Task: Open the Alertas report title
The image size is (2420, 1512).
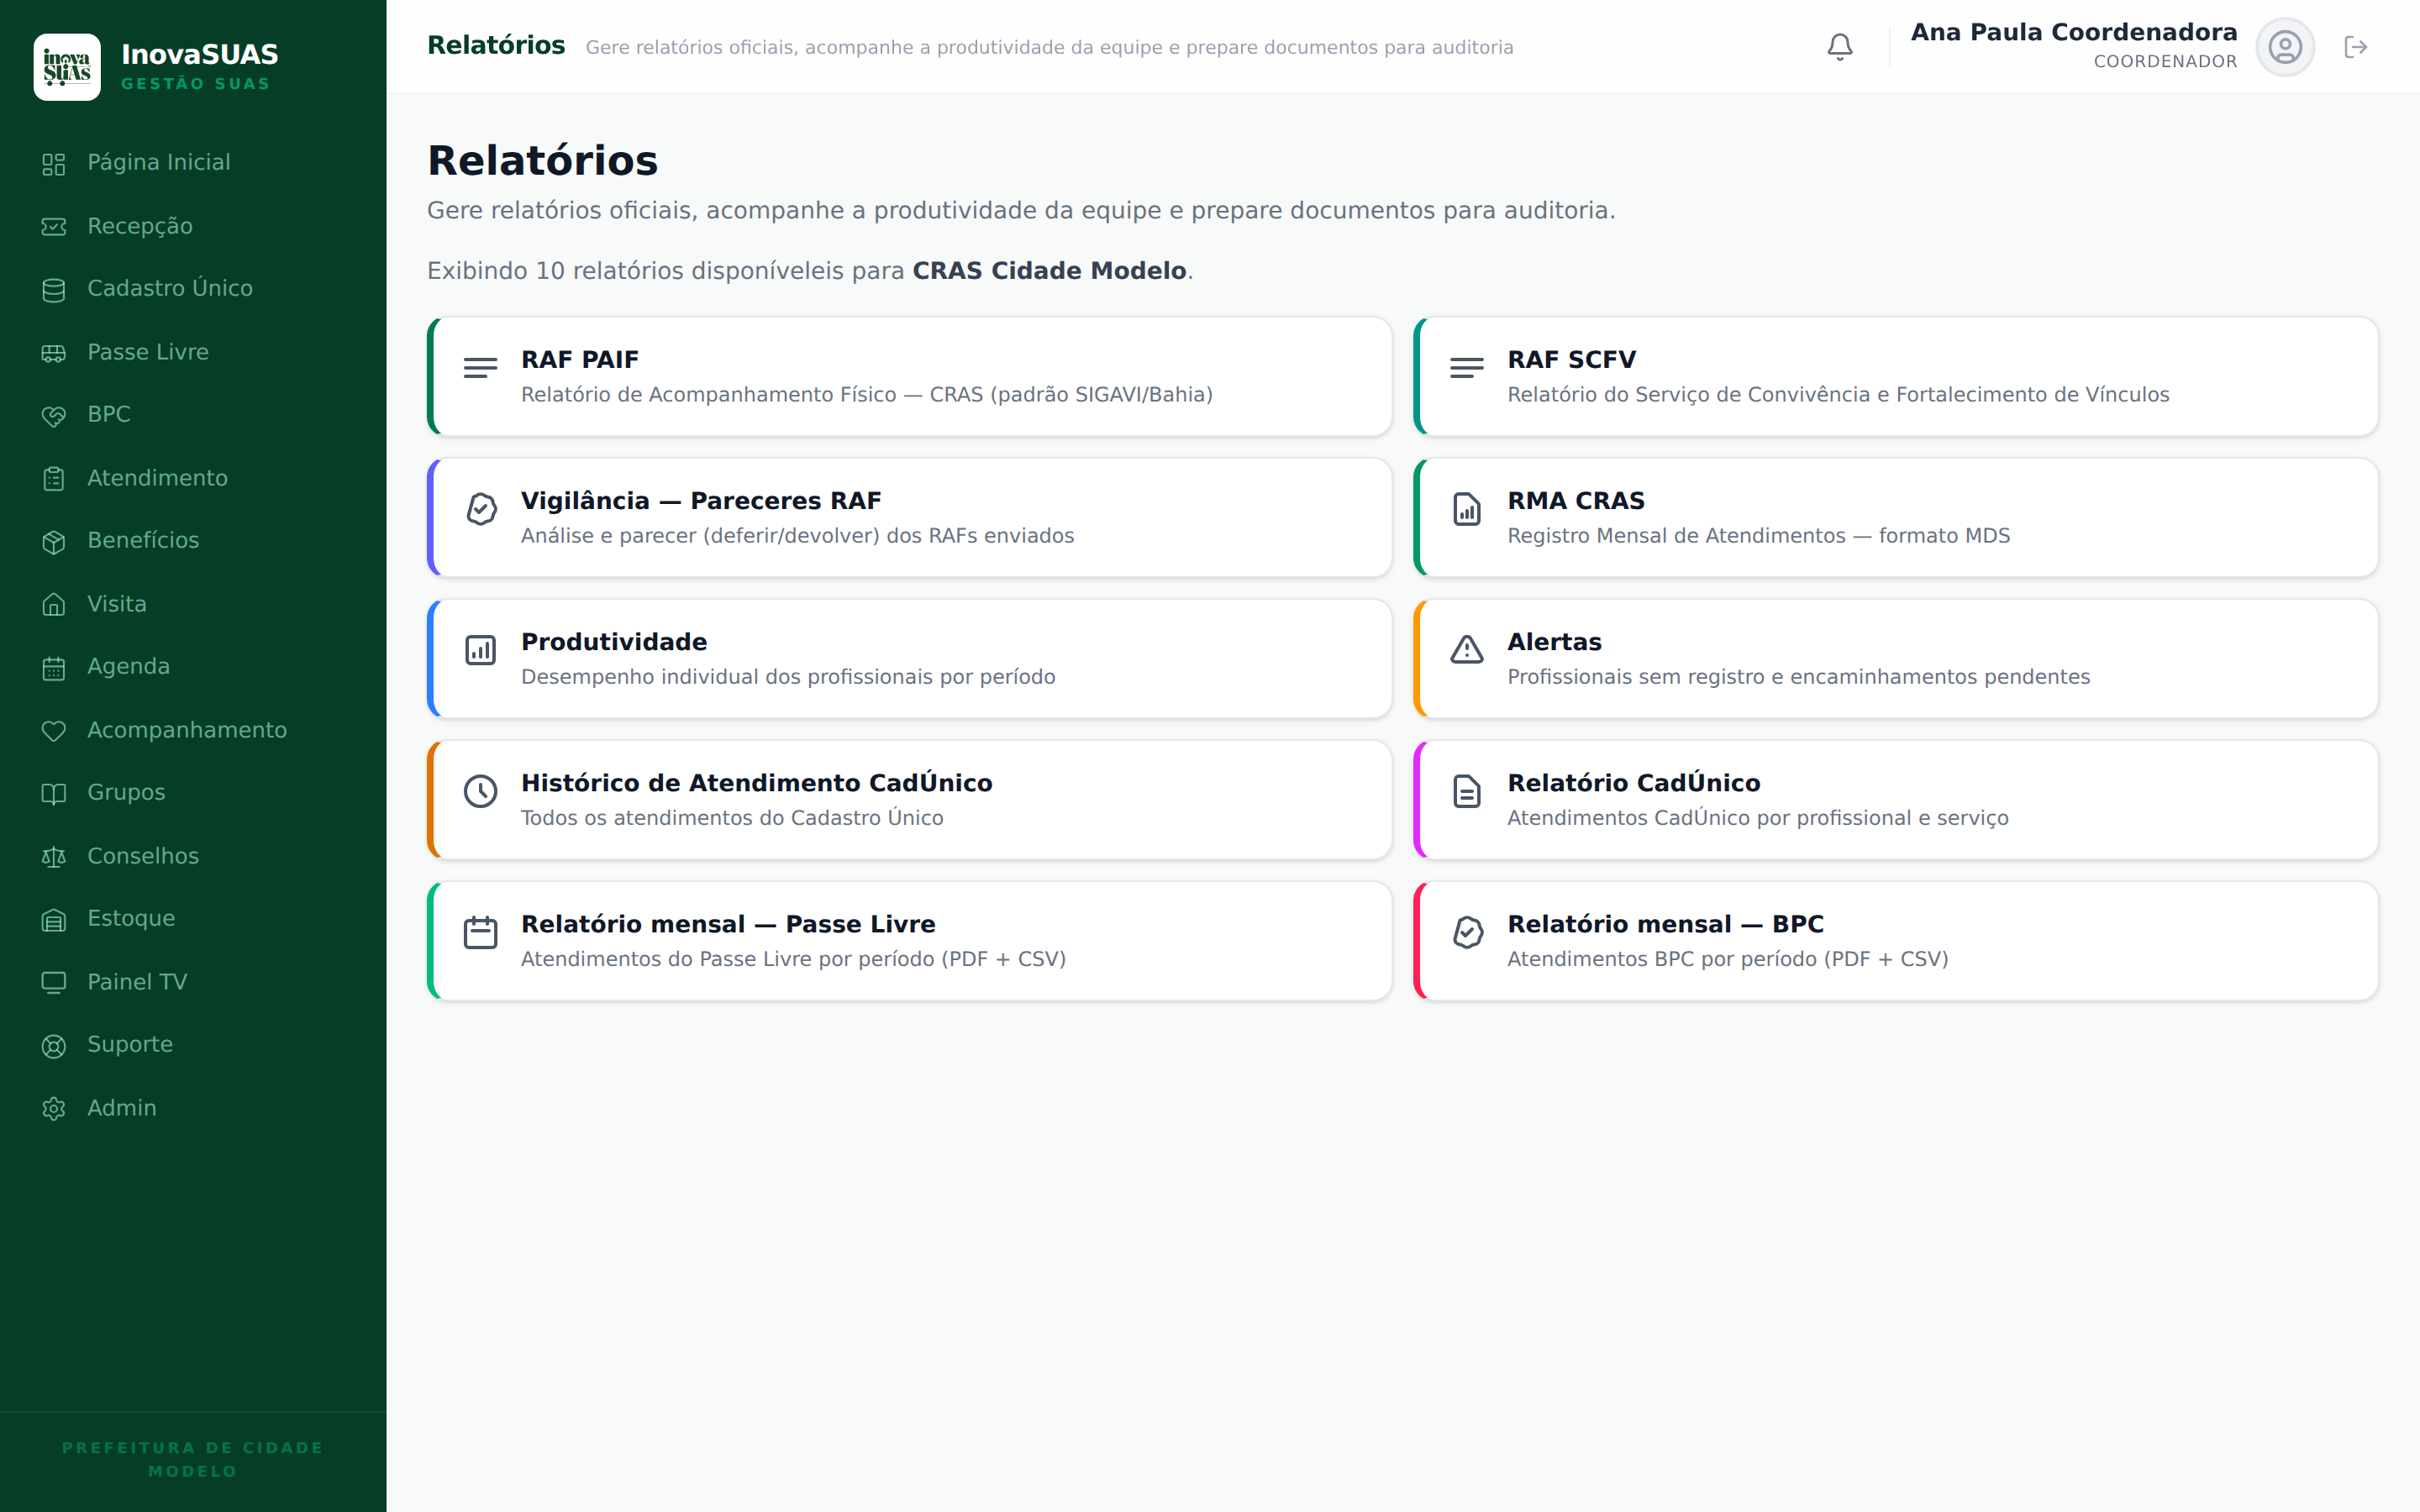Action: [1554, 642]
